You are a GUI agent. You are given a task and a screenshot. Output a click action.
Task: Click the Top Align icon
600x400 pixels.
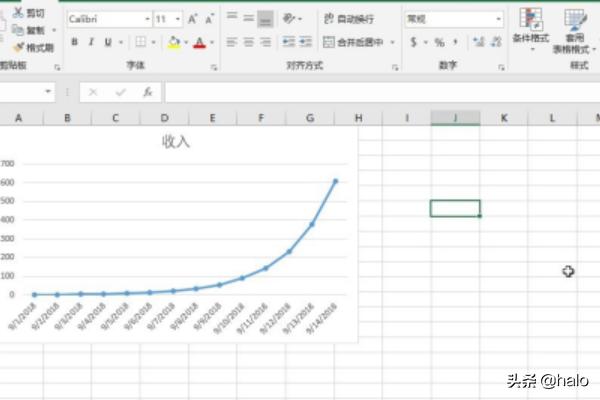232,16
